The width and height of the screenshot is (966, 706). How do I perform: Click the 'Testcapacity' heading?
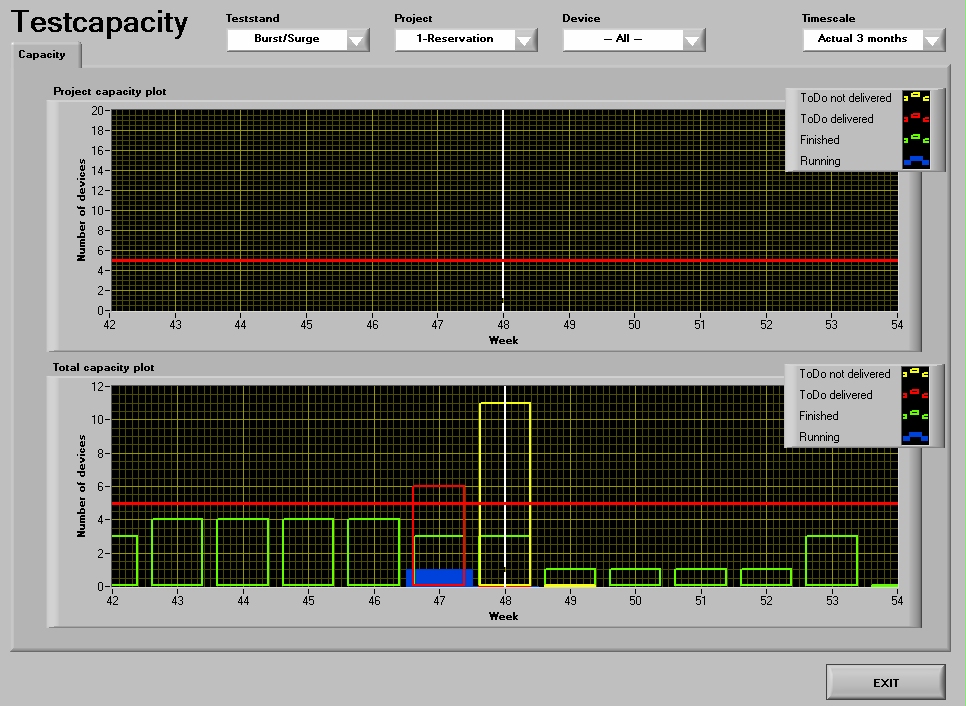pyautogui.click(x=99, y=22)
